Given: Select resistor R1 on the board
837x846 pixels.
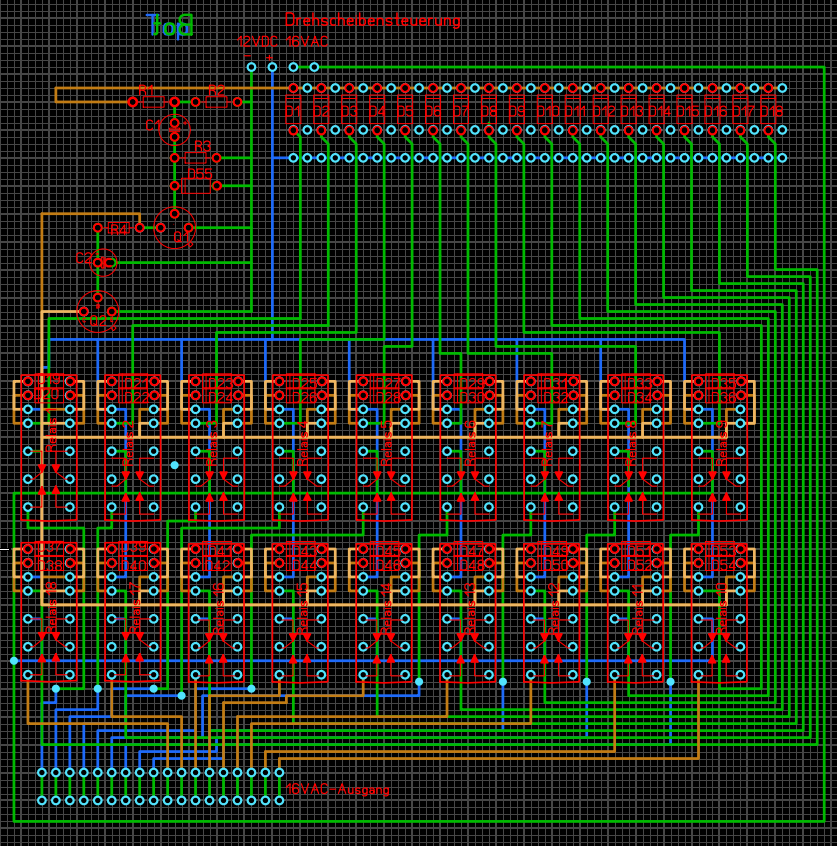Looking at the screenshot, I should 153,101.
